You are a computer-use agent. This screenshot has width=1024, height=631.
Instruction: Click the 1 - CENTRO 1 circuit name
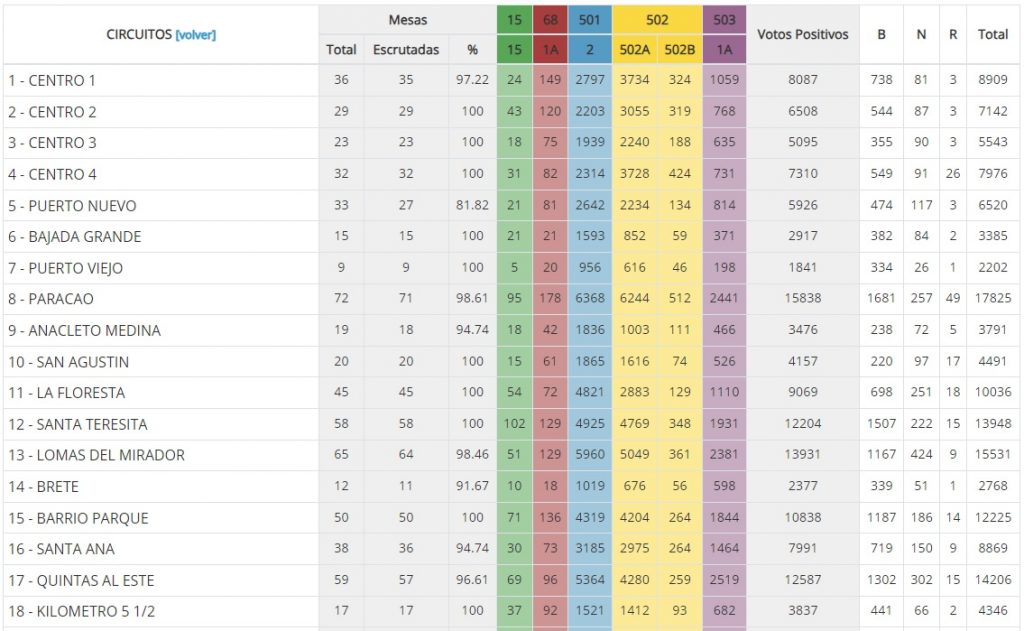pos(52,80)
